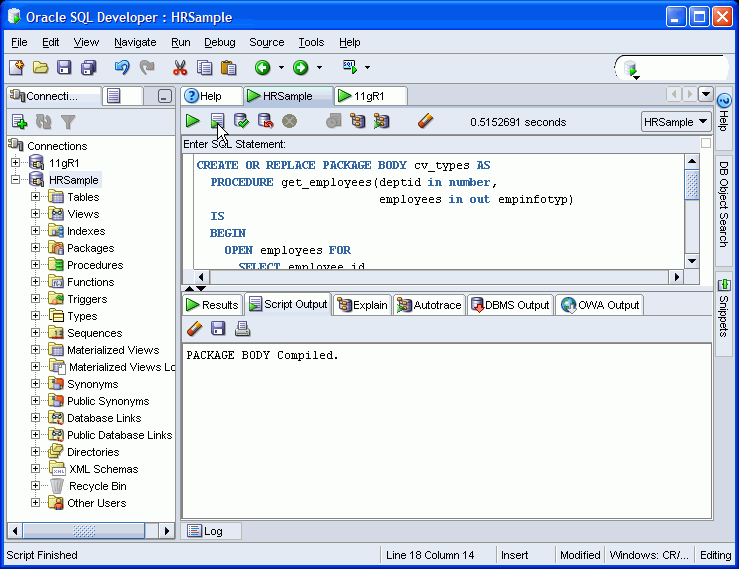
Task: Click the eraser Clear icon in worksheet toolbar
Action: click(x=426, y=121)
